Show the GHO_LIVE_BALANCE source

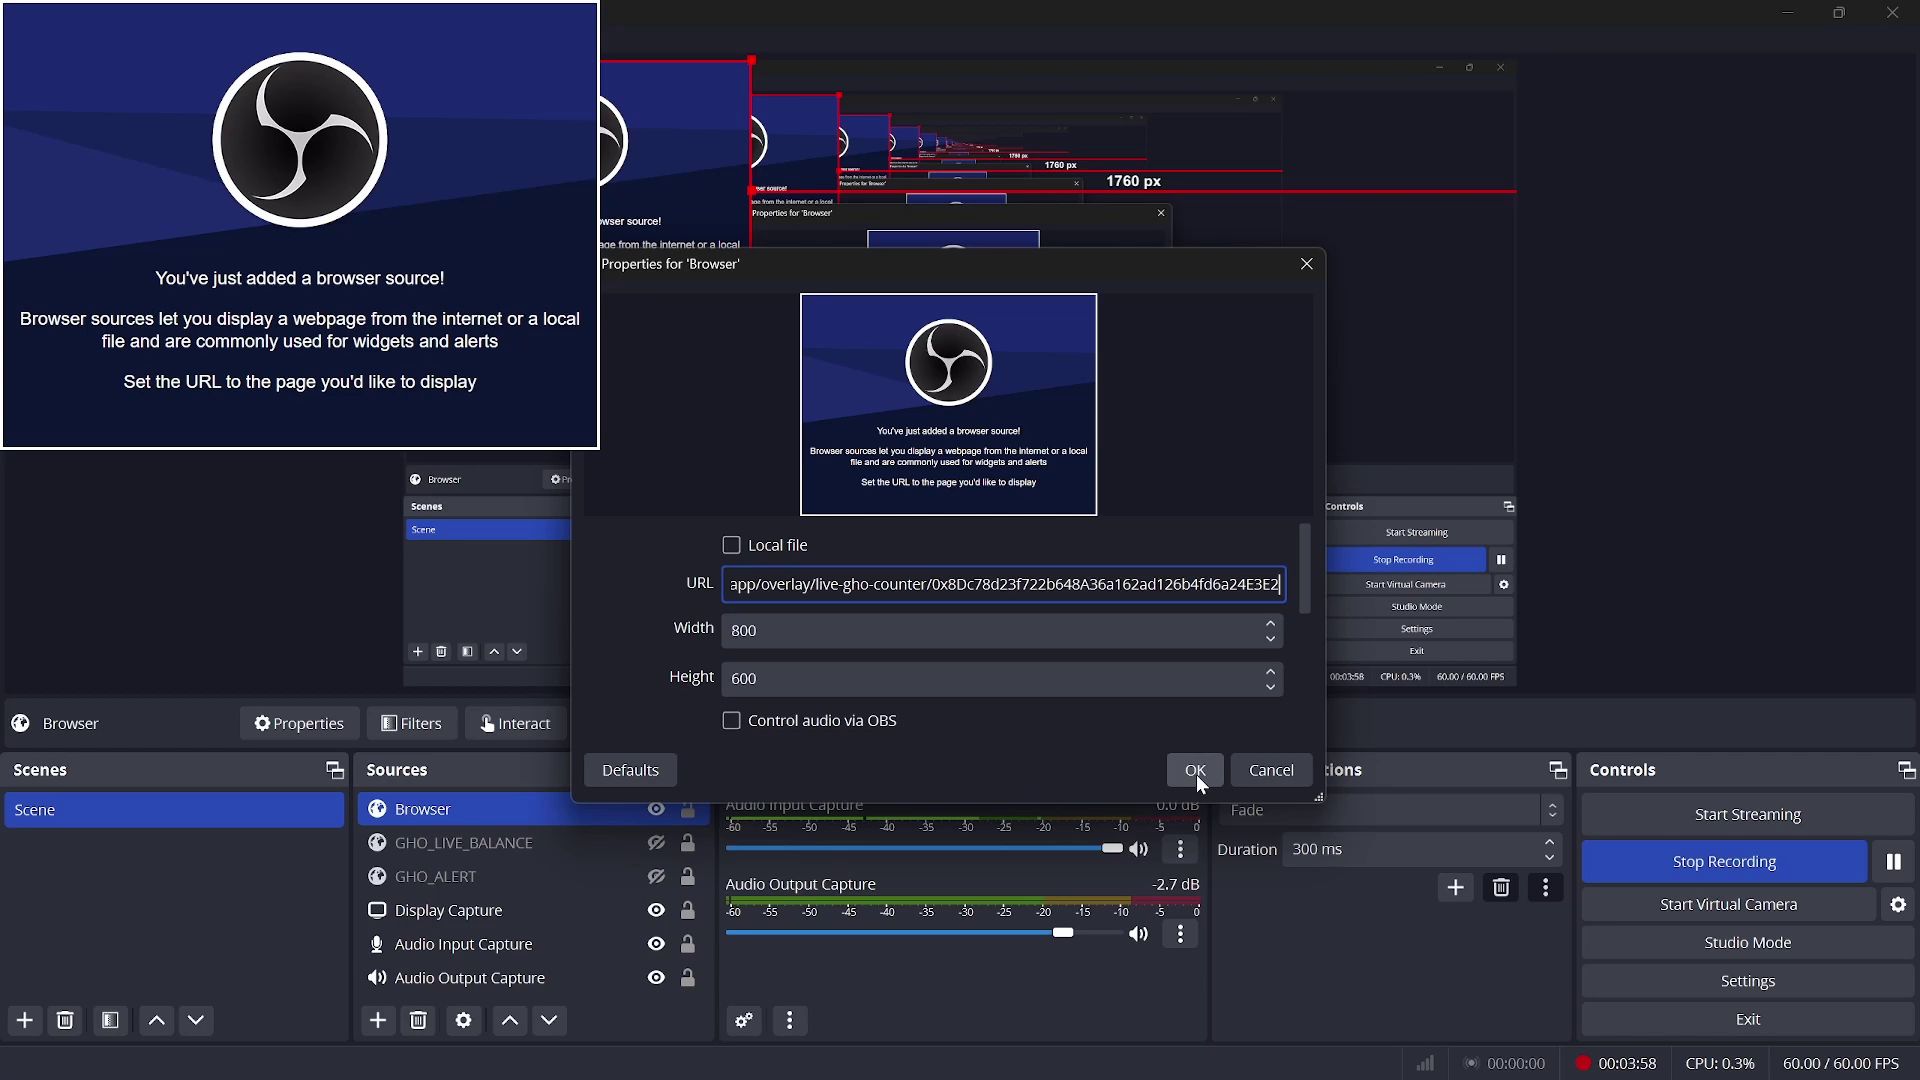[x=656, y=843]
